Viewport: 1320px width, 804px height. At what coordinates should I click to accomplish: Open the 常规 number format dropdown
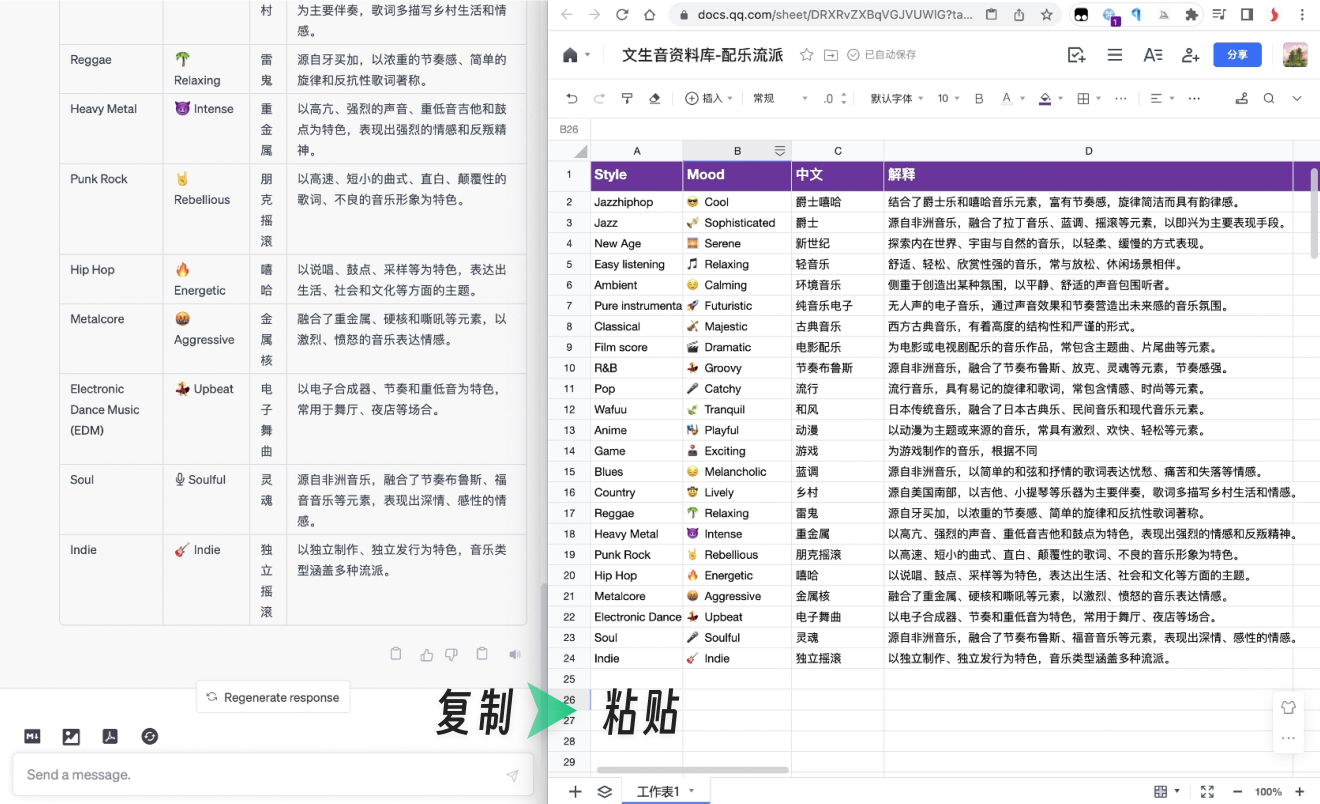(780, 98)
